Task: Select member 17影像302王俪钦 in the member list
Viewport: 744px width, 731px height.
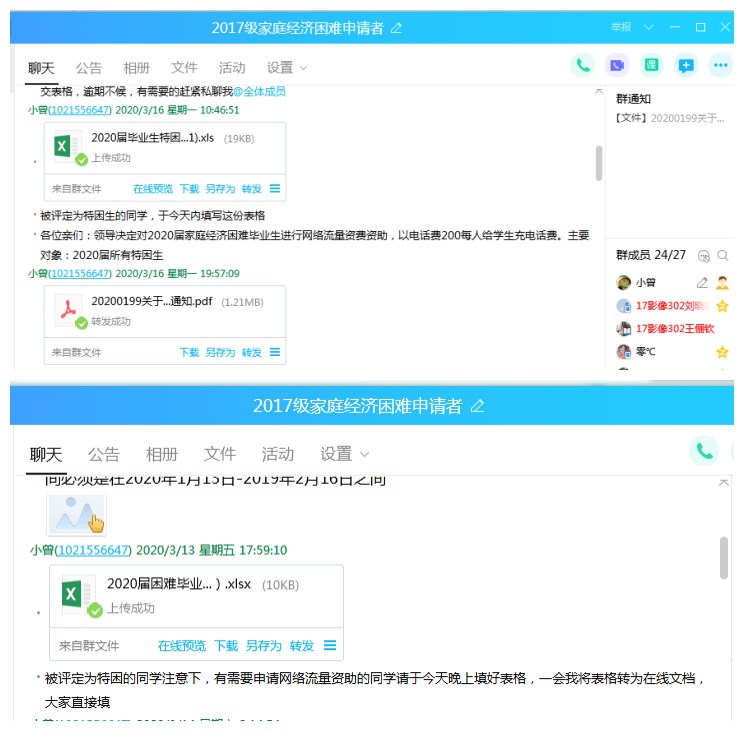Action: (674, 329)
